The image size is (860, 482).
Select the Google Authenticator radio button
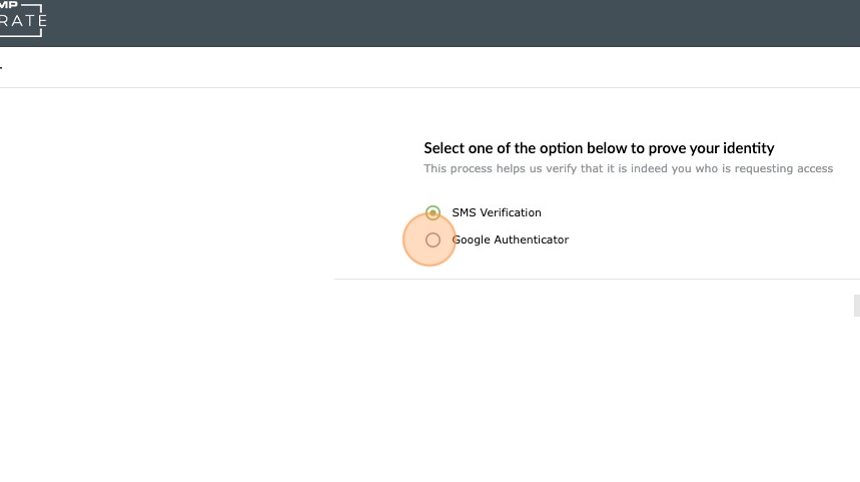tap(433, 240)
